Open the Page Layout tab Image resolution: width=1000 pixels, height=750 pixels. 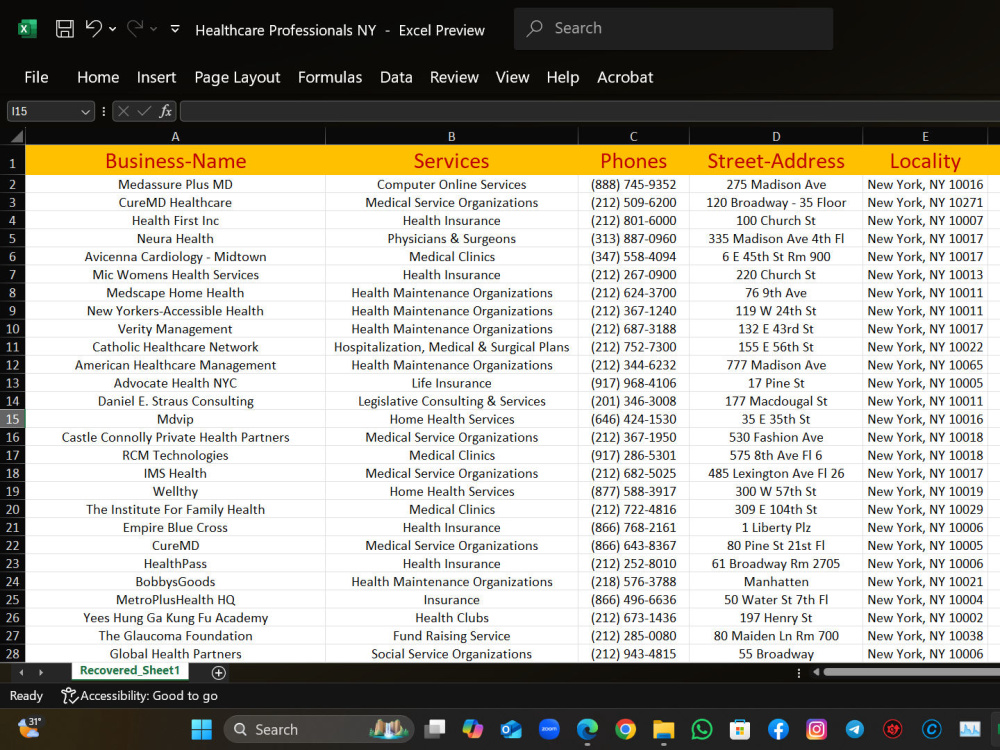[x=237, y=77]
